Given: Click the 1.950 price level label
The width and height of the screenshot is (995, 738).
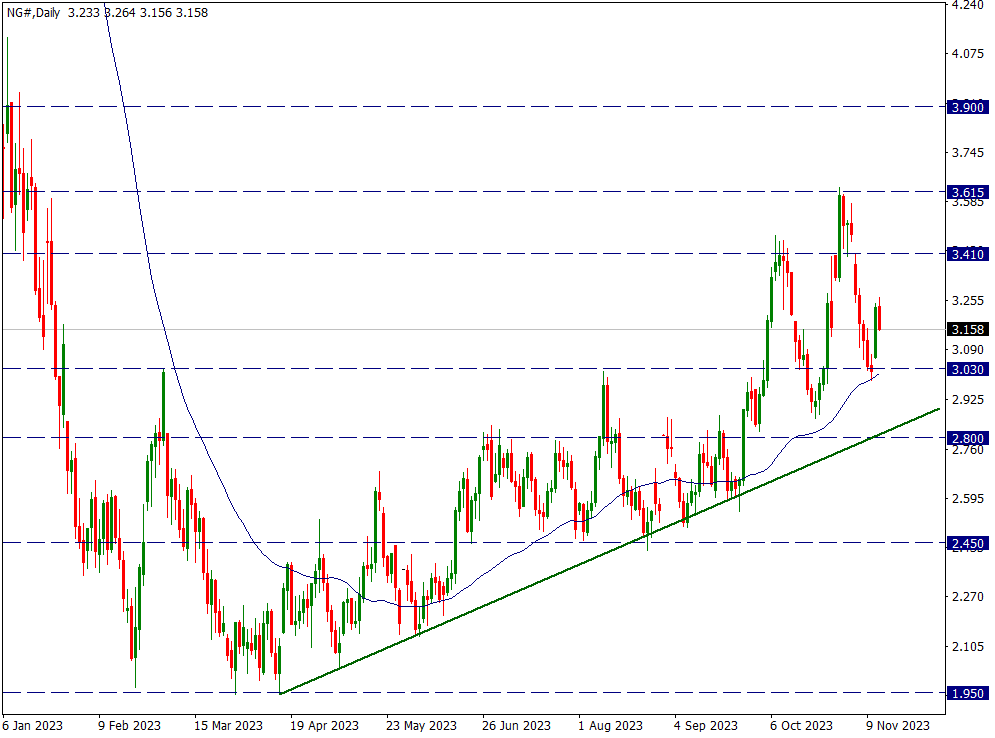Looking at the screenshot, I should [x=967, y=694].
